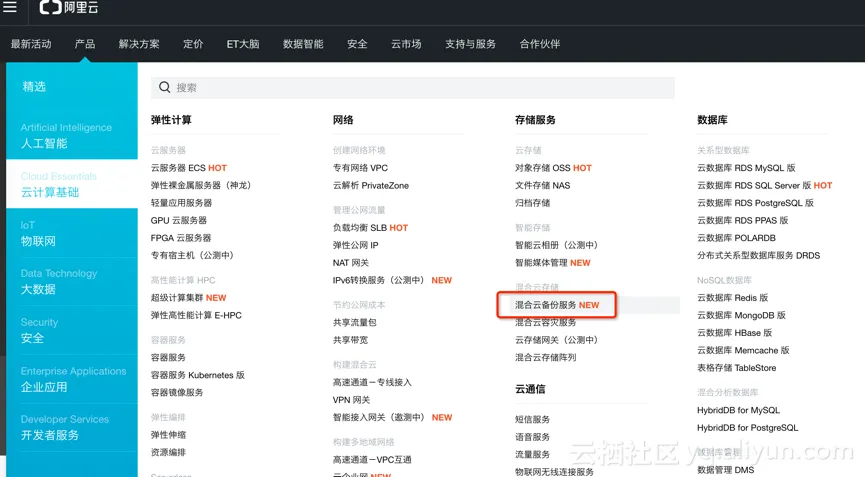This screenshot has height=477, width=865.
Task: Open 容器服务 Kubernetes 版 link
Action: 197,375
